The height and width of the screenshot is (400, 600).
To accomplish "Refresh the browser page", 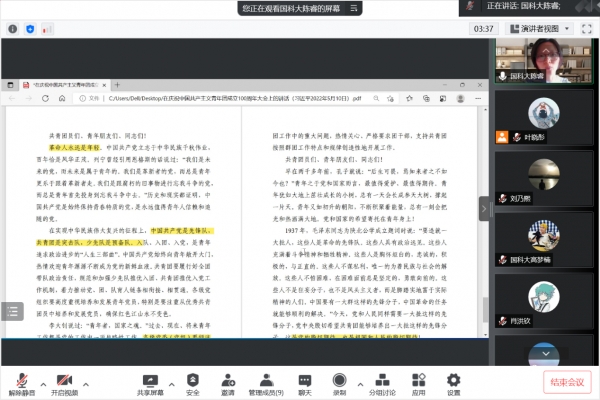I will click(45, 98).
